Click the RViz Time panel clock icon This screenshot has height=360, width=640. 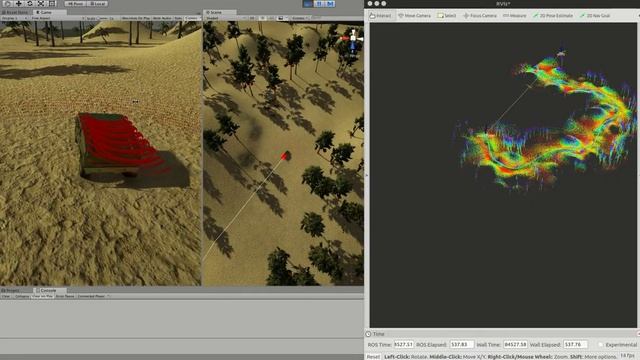coord(368,334)
